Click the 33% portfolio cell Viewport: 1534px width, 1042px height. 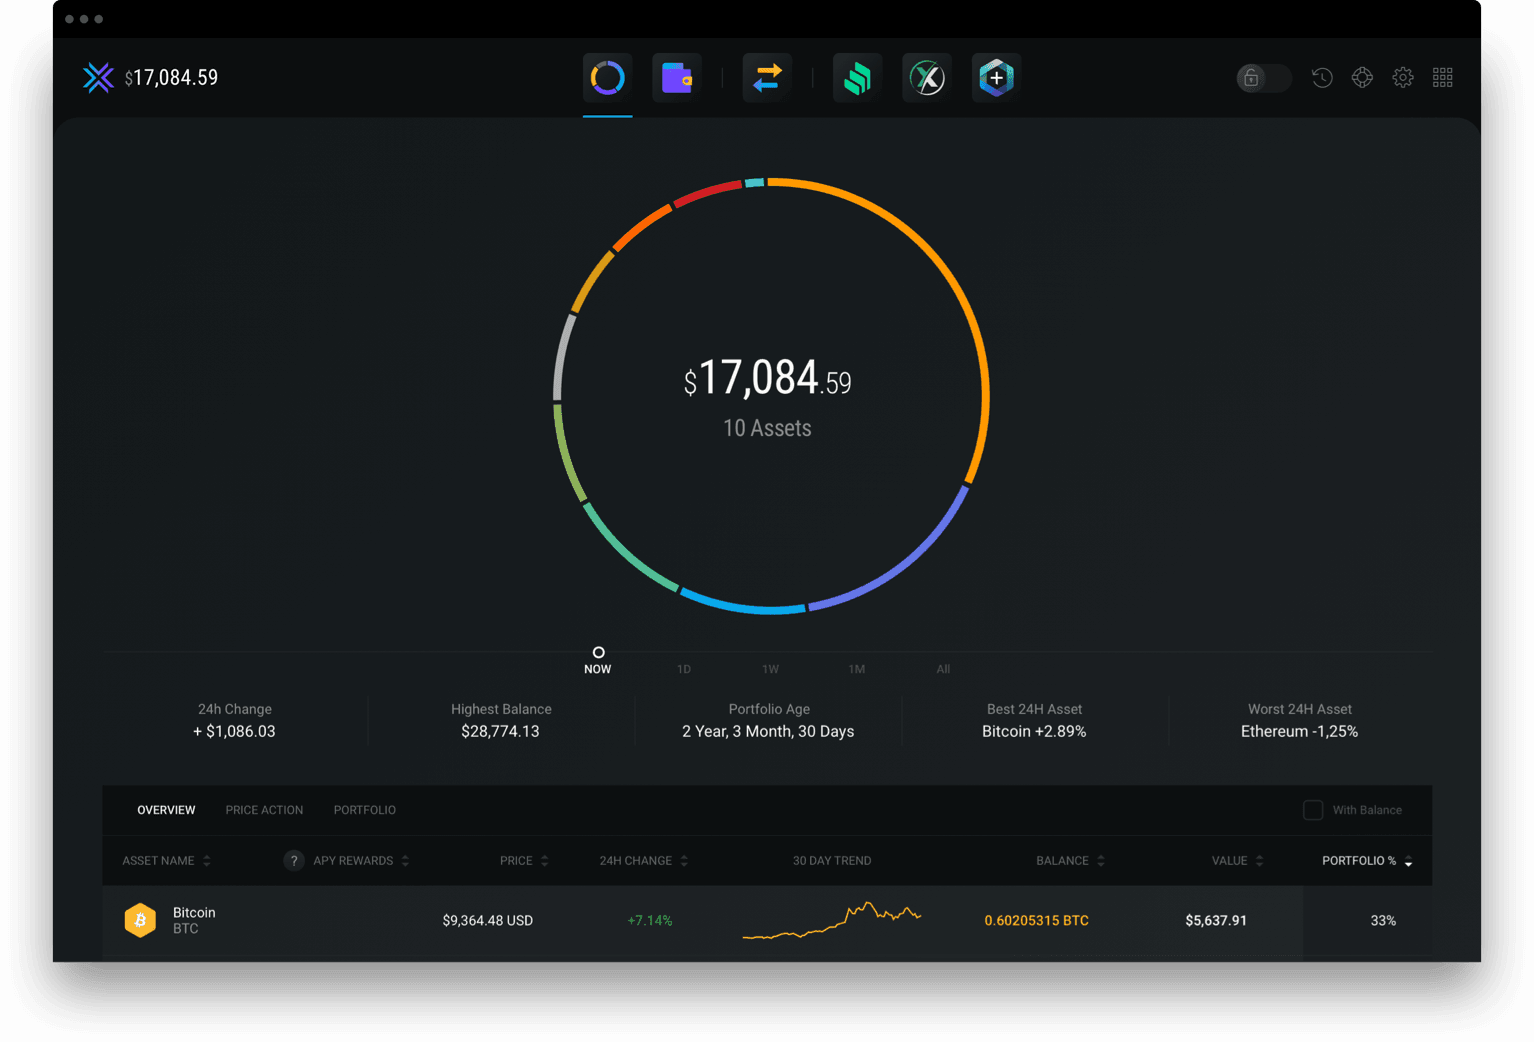1383,920
